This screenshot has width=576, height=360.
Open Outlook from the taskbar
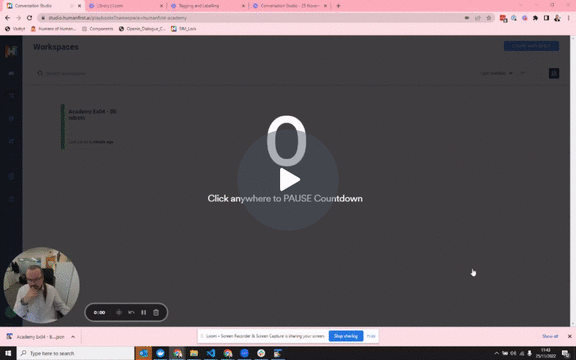143,353
